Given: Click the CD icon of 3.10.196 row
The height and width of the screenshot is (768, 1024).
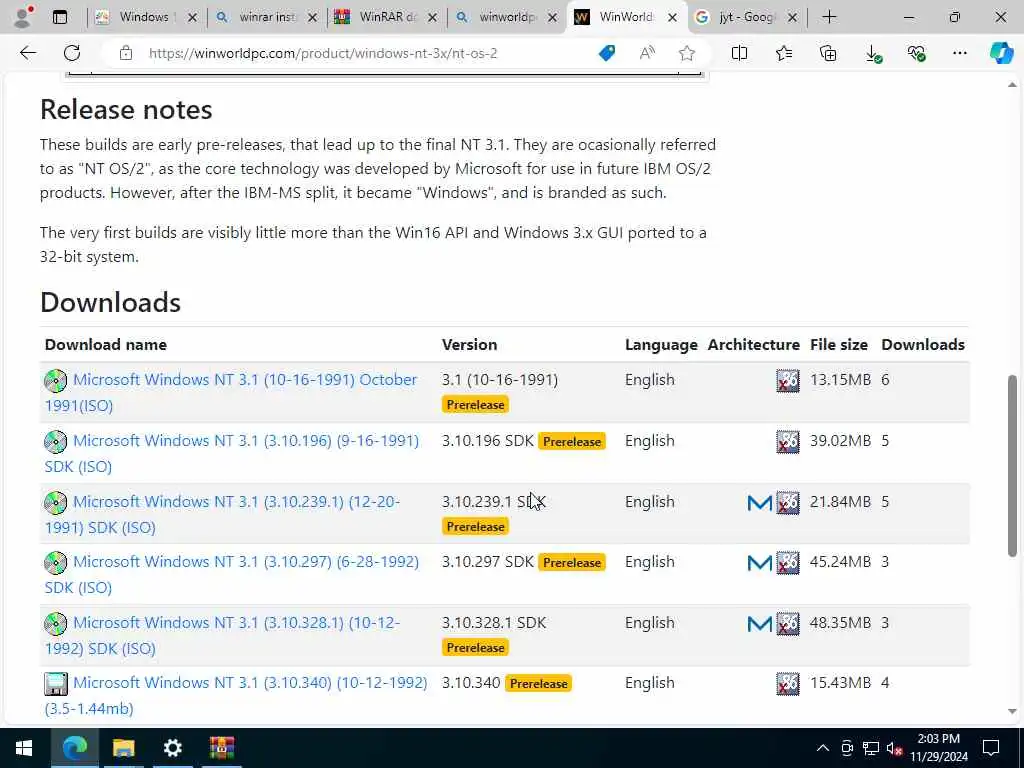Looking at the screenshot, I should (x=56, y=441).
